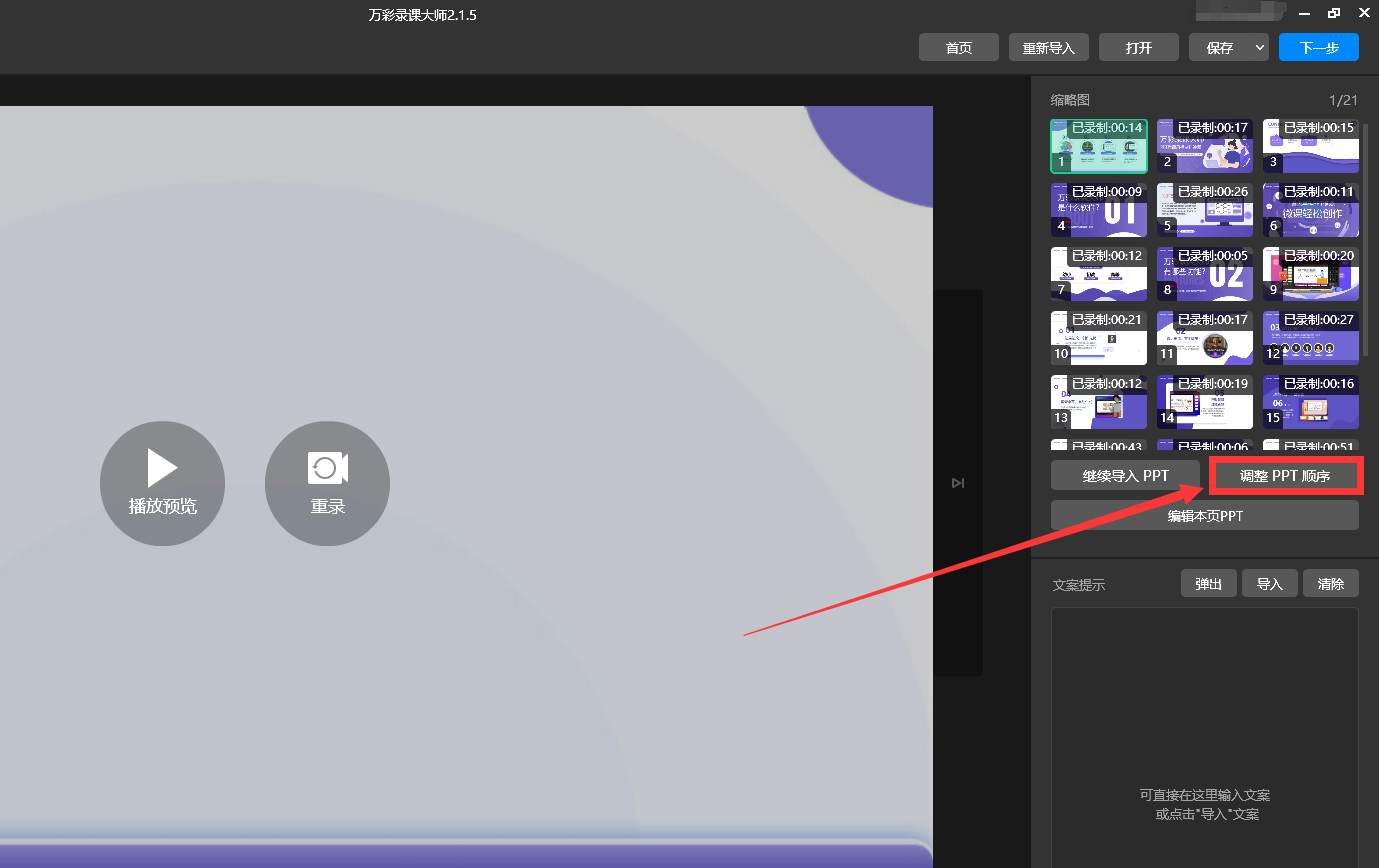1379x868 pixels.
Task: Click the 保存 button
Action: tap(1220, 47)
